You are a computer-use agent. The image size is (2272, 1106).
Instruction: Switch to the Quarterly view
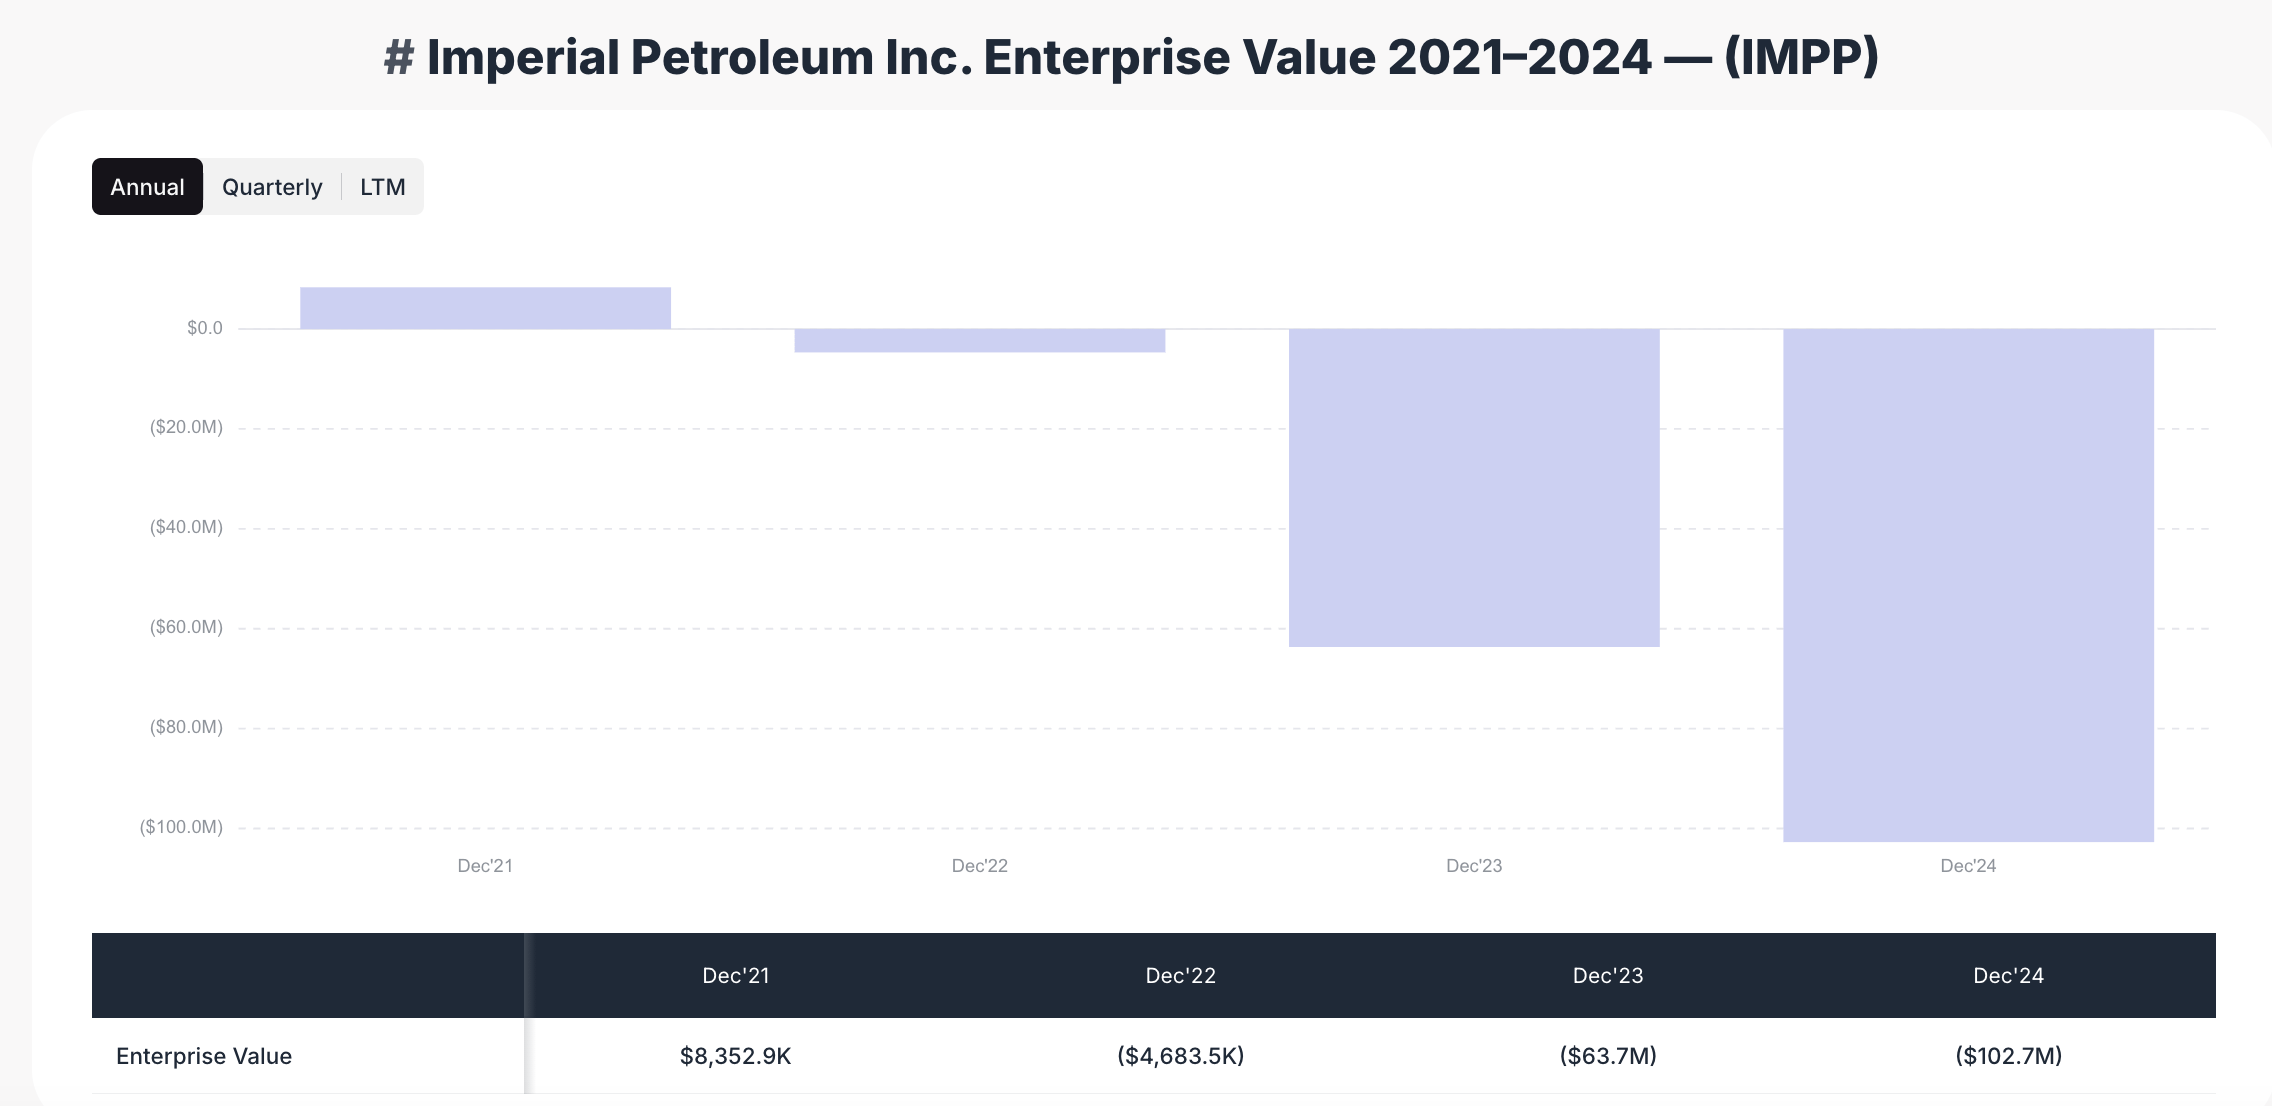(x=272, y=187)
